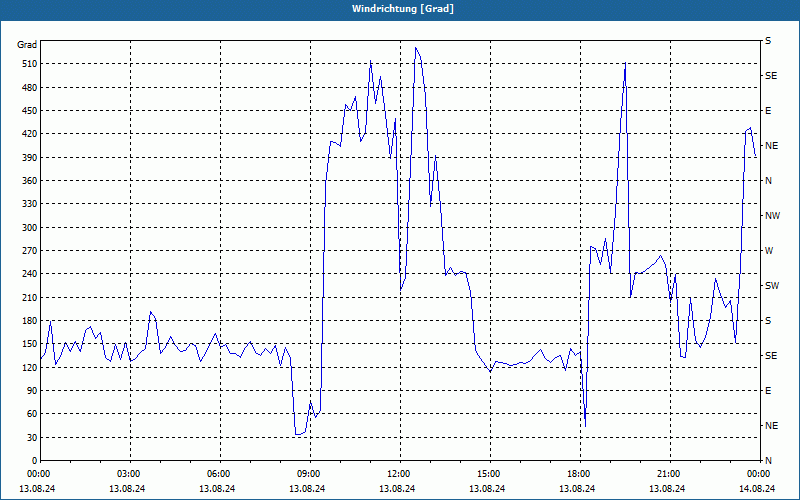Click the 13.08.24 date under 03:00
The width and height of the screenshot is (800, 500).
(x=127, y=488)
